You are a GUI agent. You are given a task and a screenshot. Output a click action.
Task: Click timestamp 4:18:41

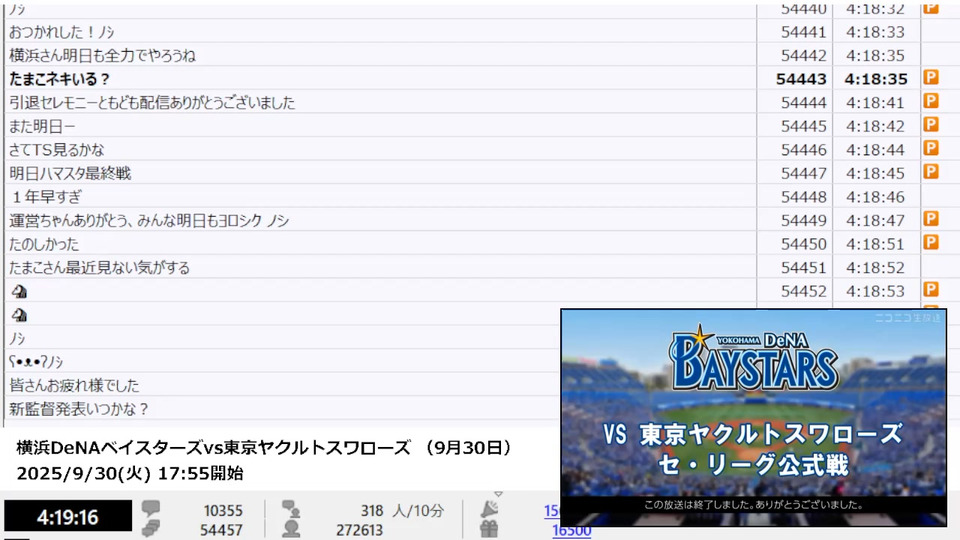(x=876, y=103)
